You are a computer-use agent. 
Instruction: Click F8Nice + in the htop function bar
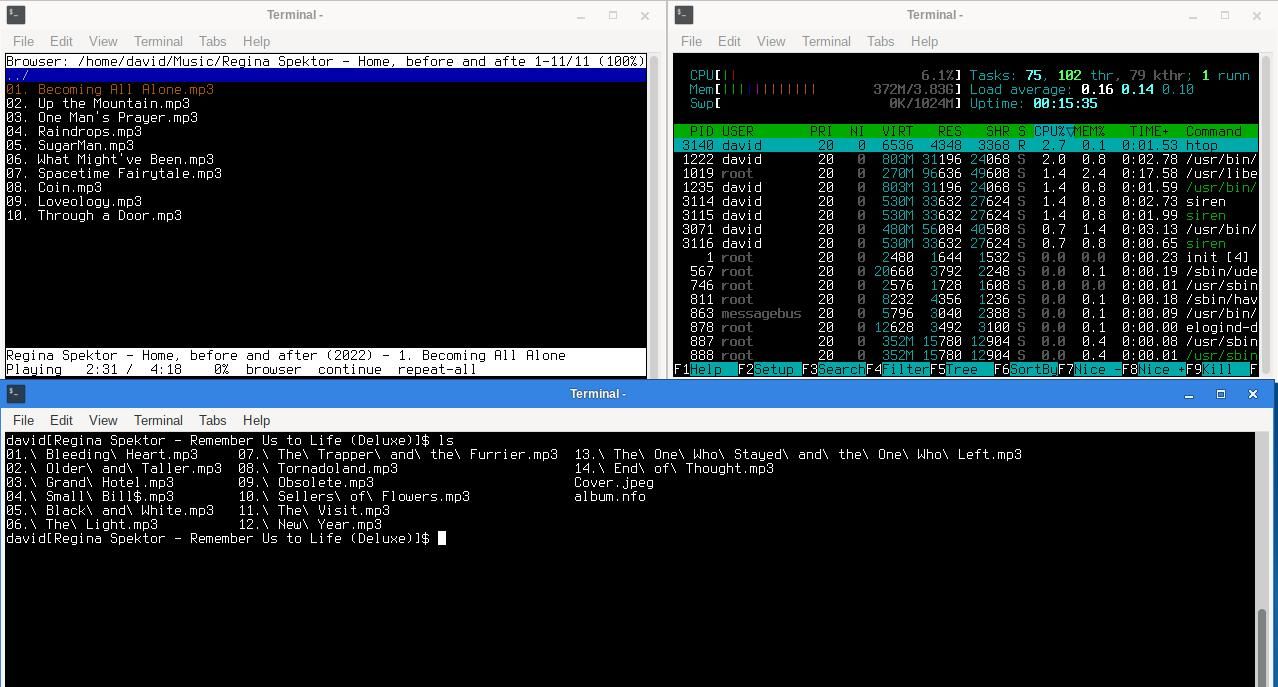tap(1152, 369)
